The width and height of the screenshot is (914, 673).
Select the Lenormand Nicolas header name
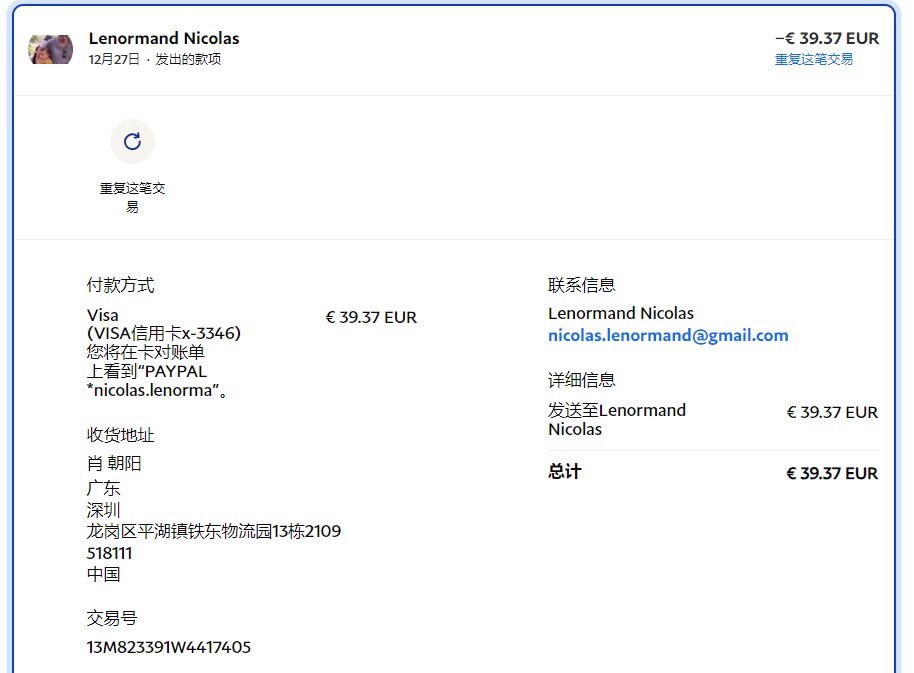(164, 38)
